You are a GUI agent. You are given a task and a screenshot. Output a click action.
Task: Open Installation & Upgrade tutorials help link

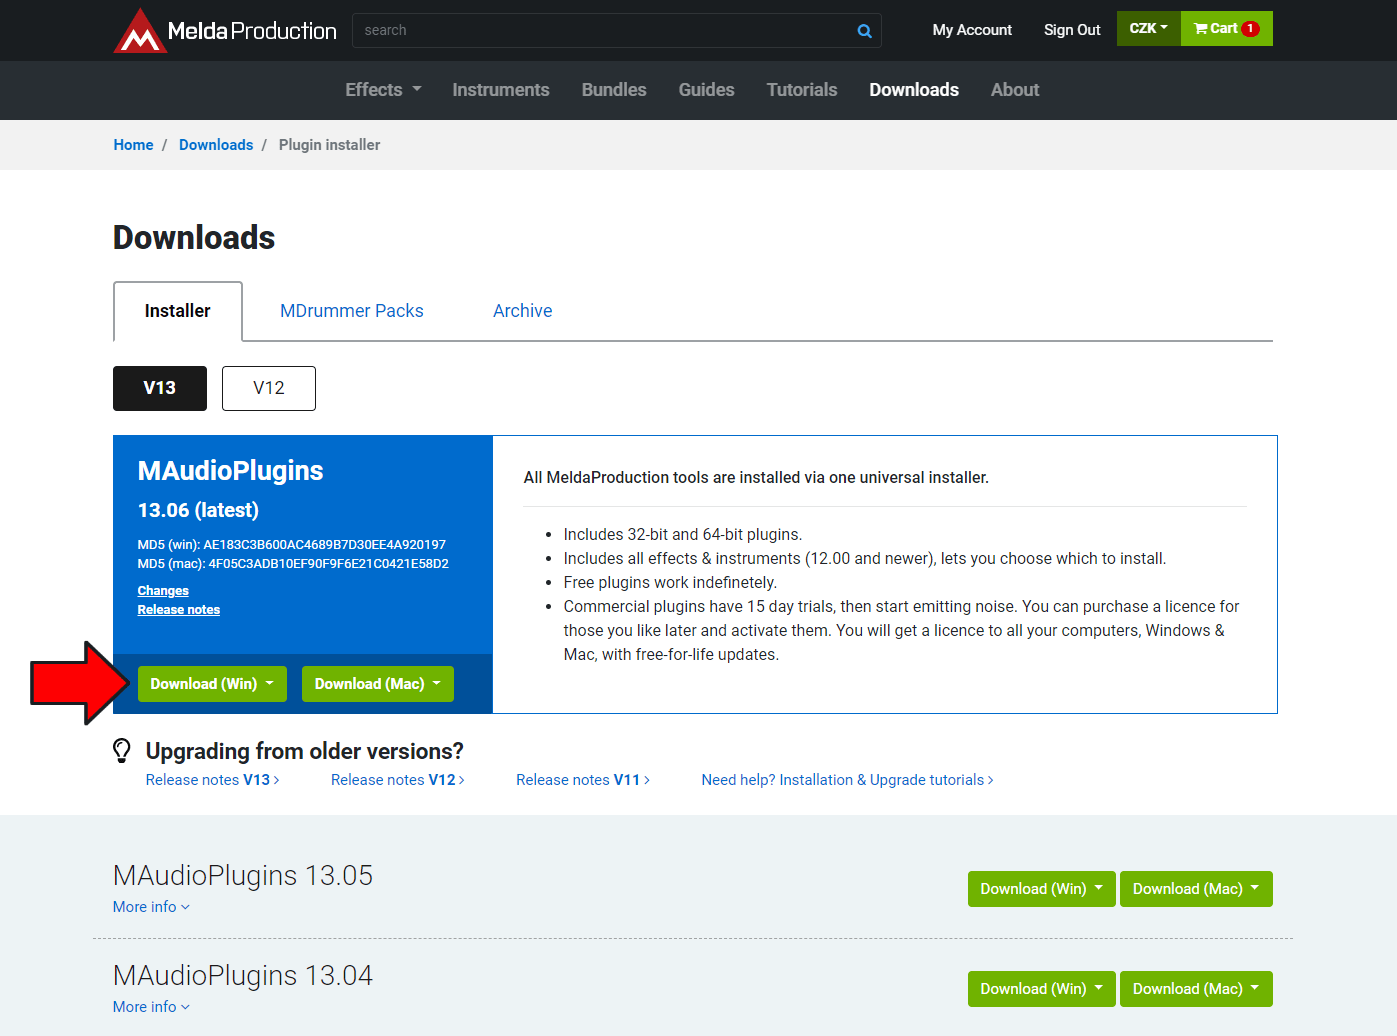click(847, 780)
